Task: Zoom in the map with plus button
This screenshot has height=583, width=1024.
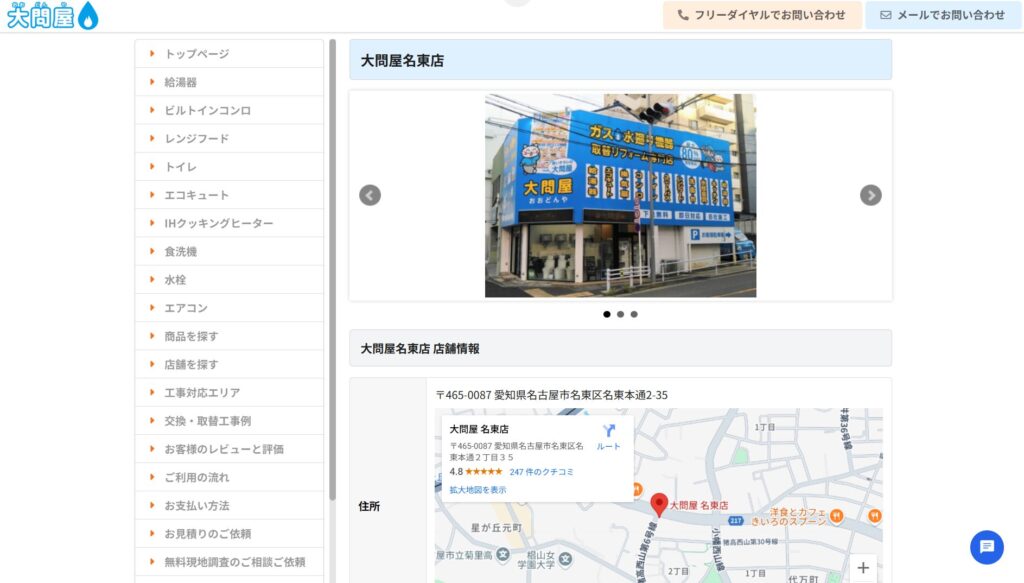Action: [863, 568]
